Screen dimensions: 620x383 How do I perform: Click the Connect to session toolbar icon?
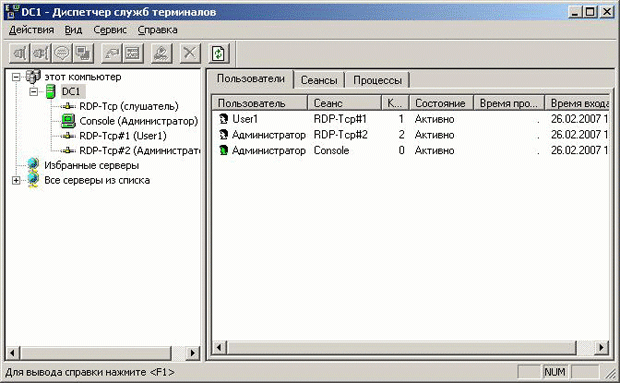click(x=19, y=53)
